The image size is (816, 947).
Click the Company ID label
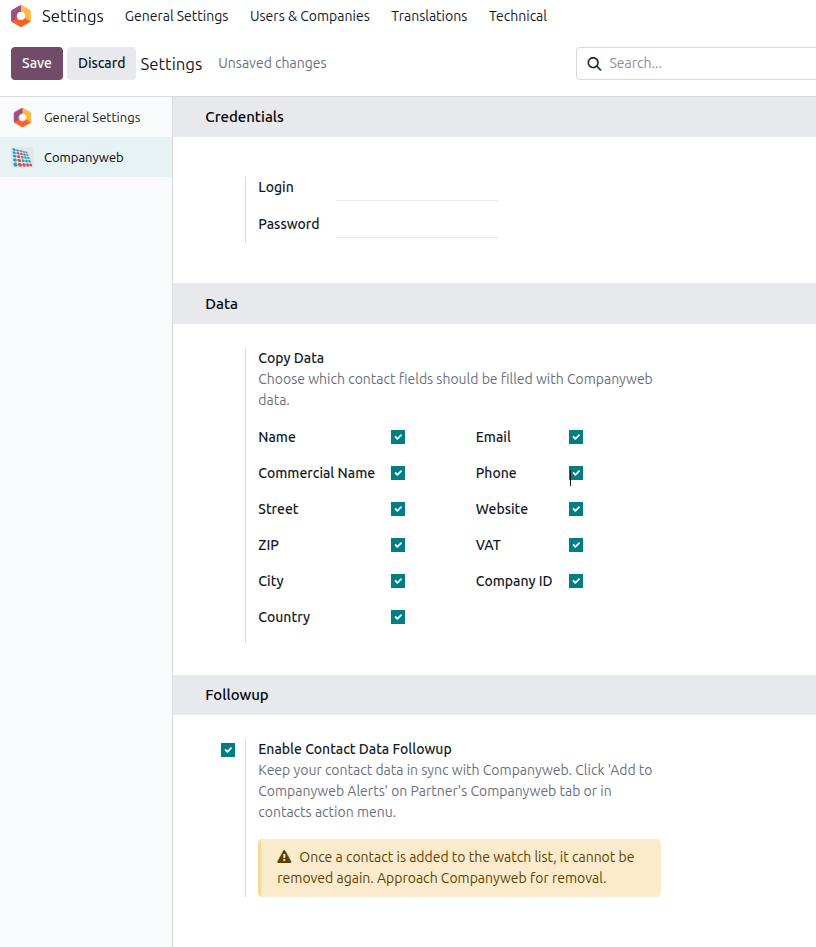click(x=514, y=581)
